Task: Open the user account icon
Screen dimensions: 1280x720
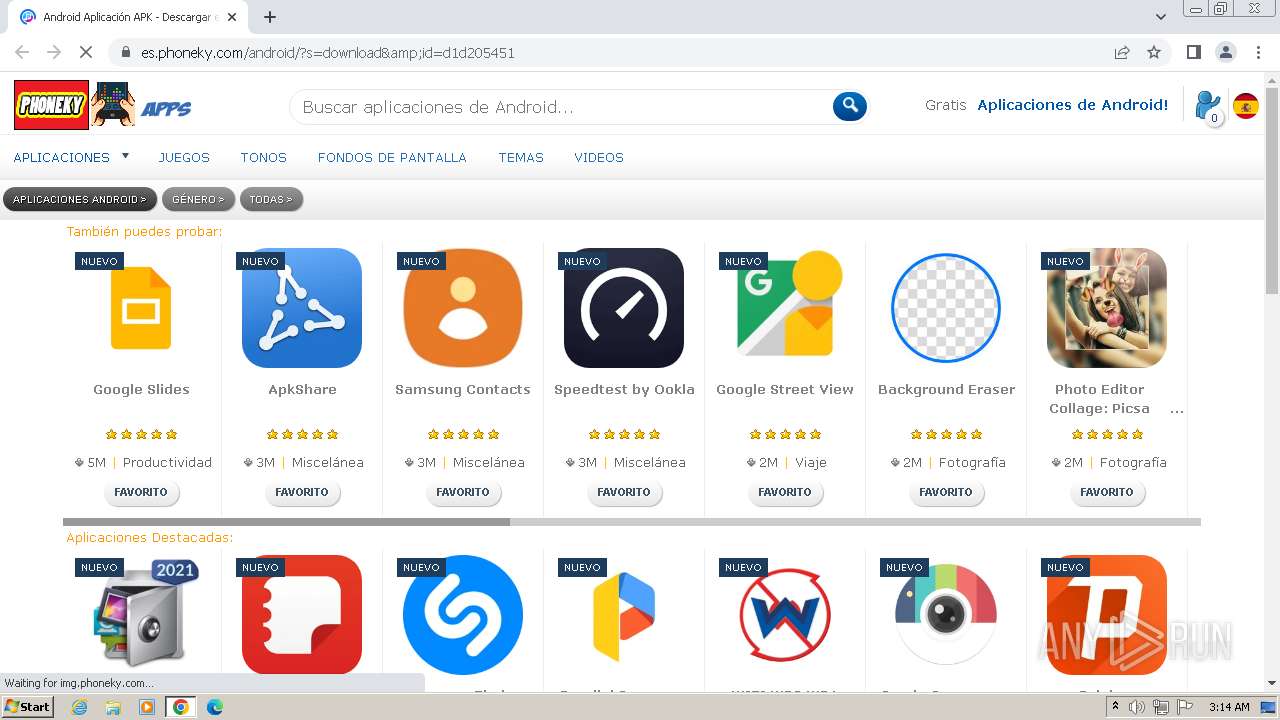Action: 1208,106
